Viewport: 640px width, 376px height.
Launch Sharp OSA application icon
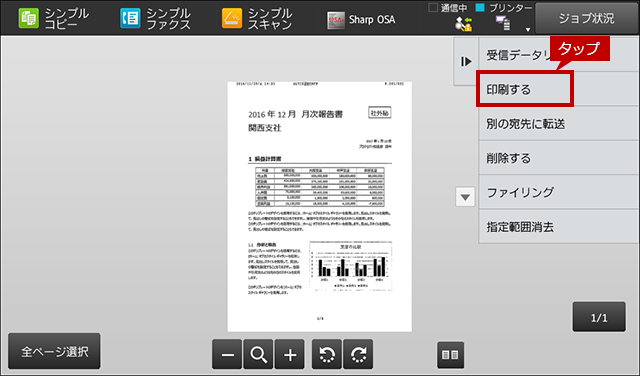(336, 20)
